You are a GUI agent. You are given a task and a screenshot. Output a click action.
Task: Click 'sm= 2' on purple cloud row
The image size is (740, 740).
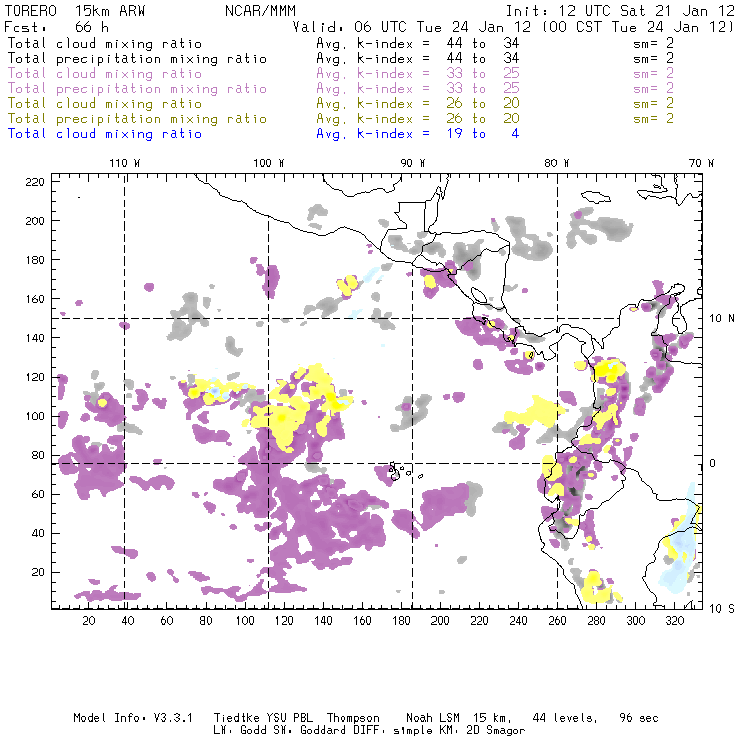coord(654,74)
